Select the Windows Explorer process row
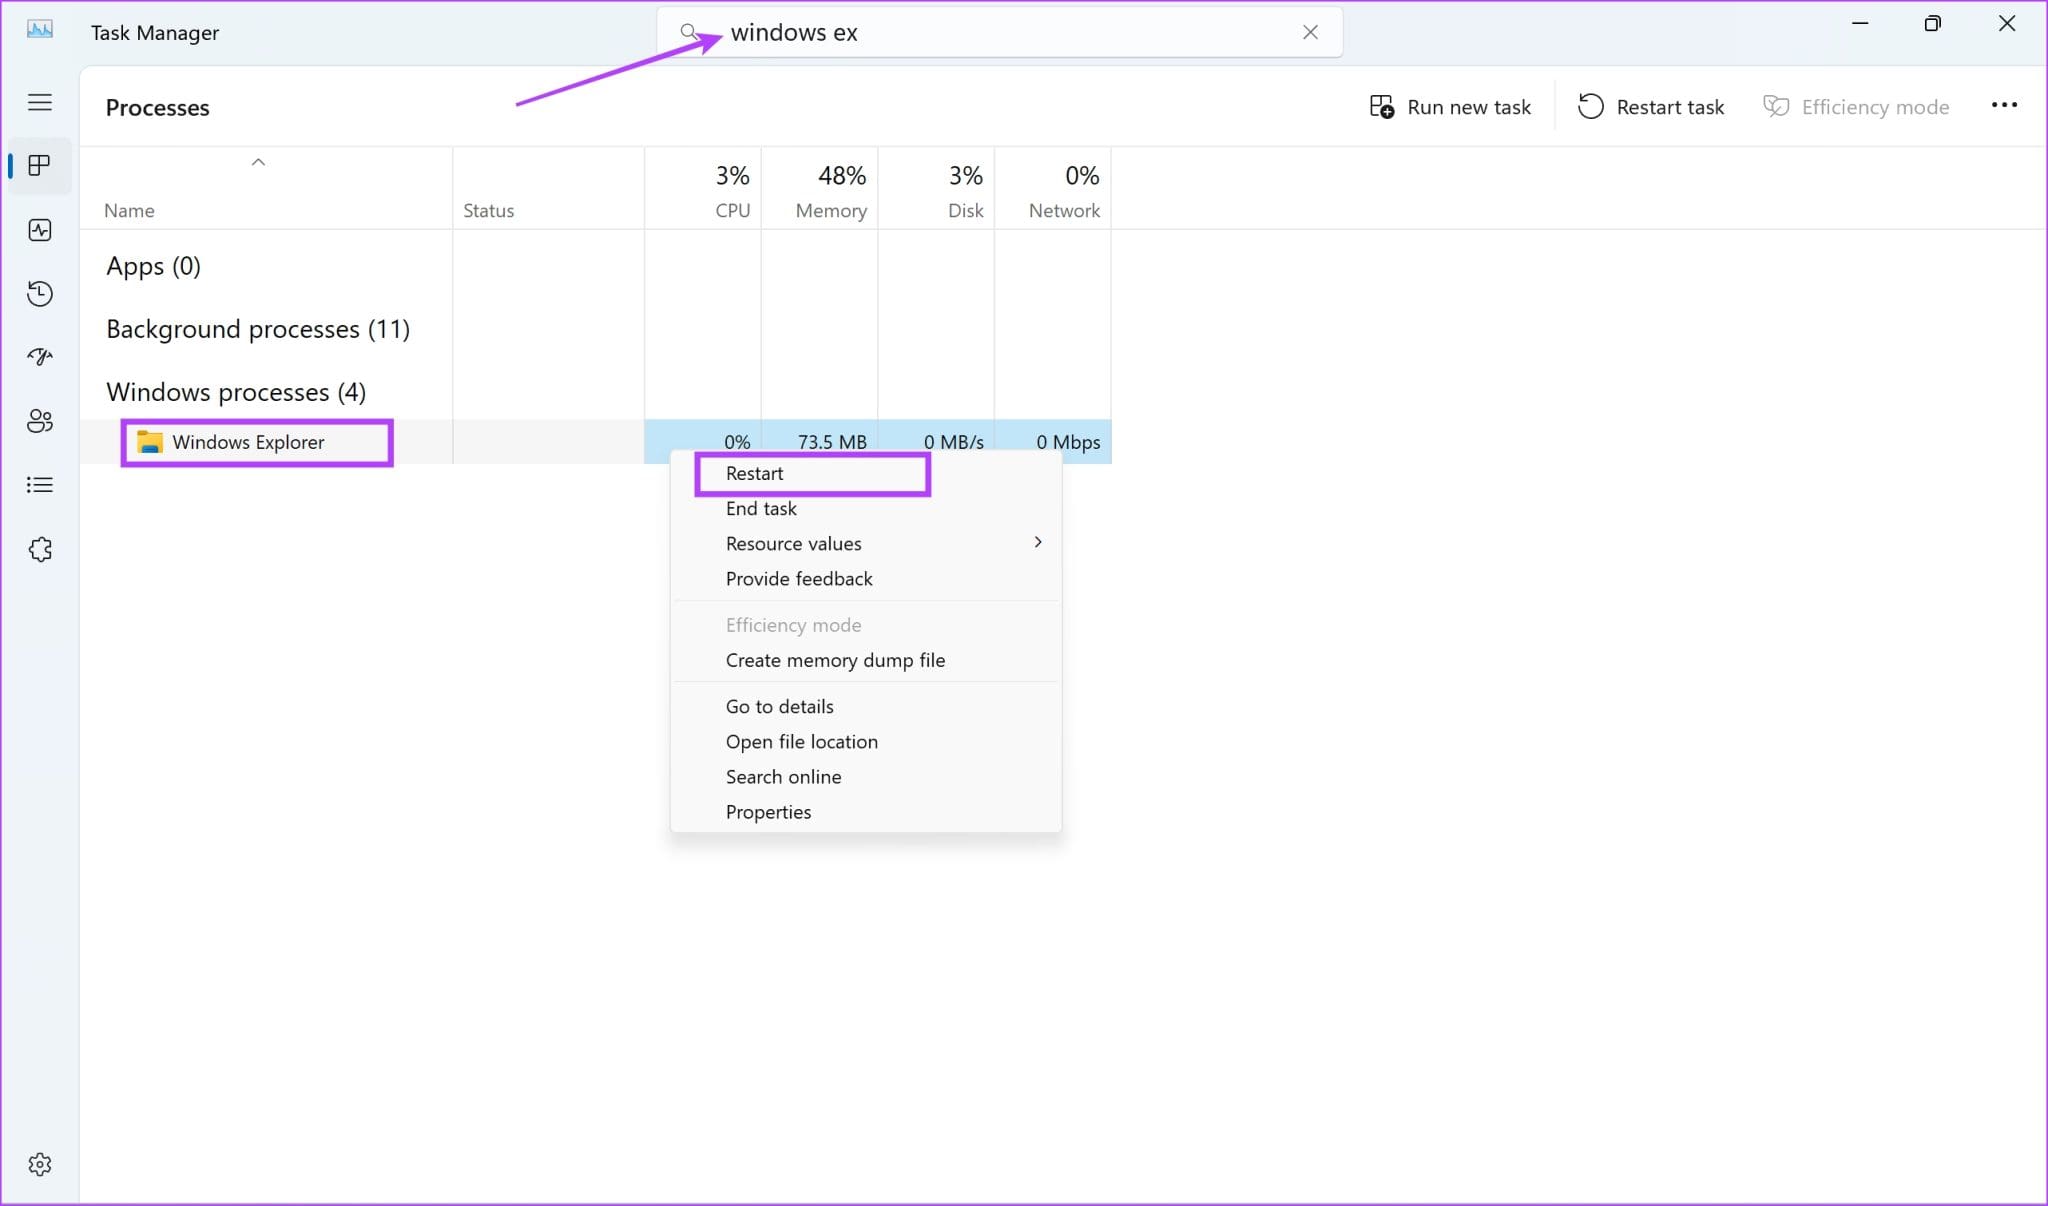 tap(247, 441)
